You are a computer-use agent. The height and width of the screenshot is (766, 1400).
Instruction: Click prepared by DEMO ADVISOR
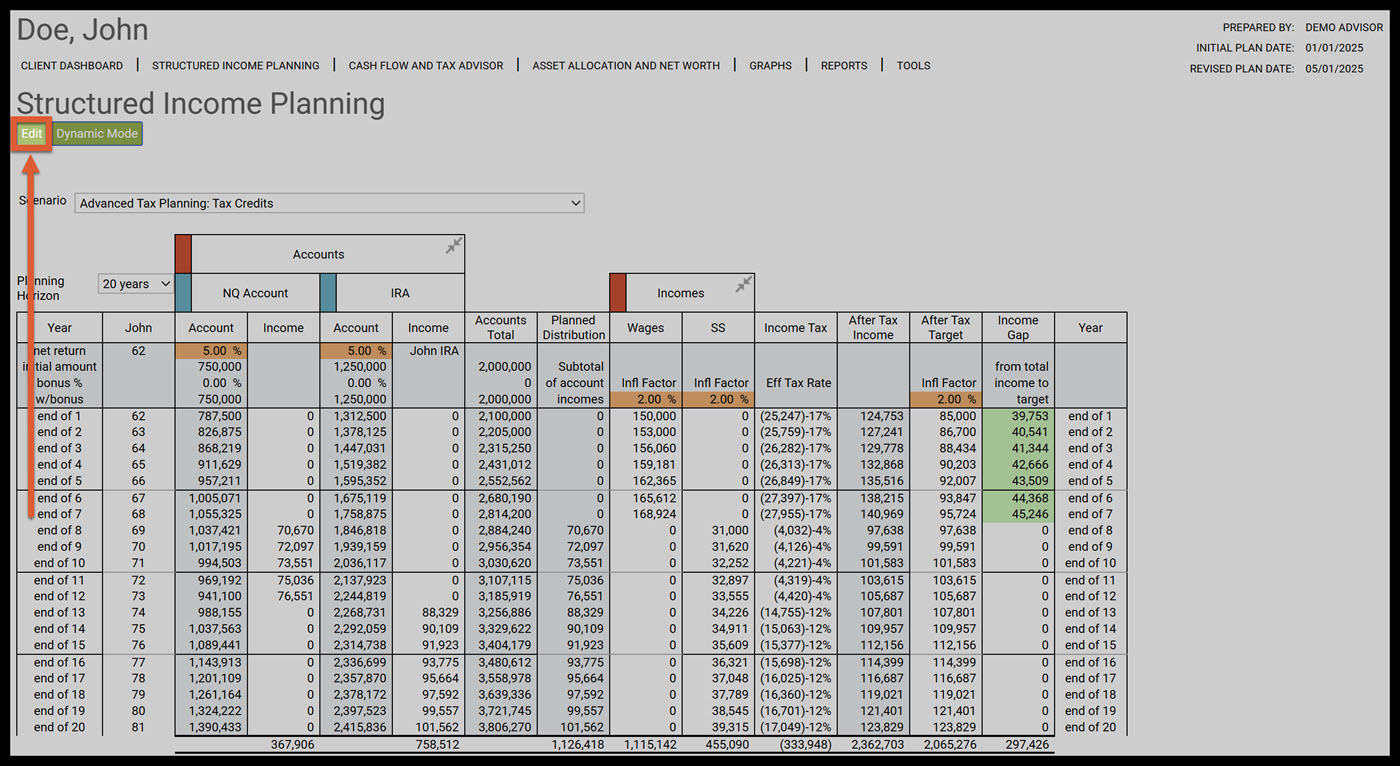[1345, 28]
